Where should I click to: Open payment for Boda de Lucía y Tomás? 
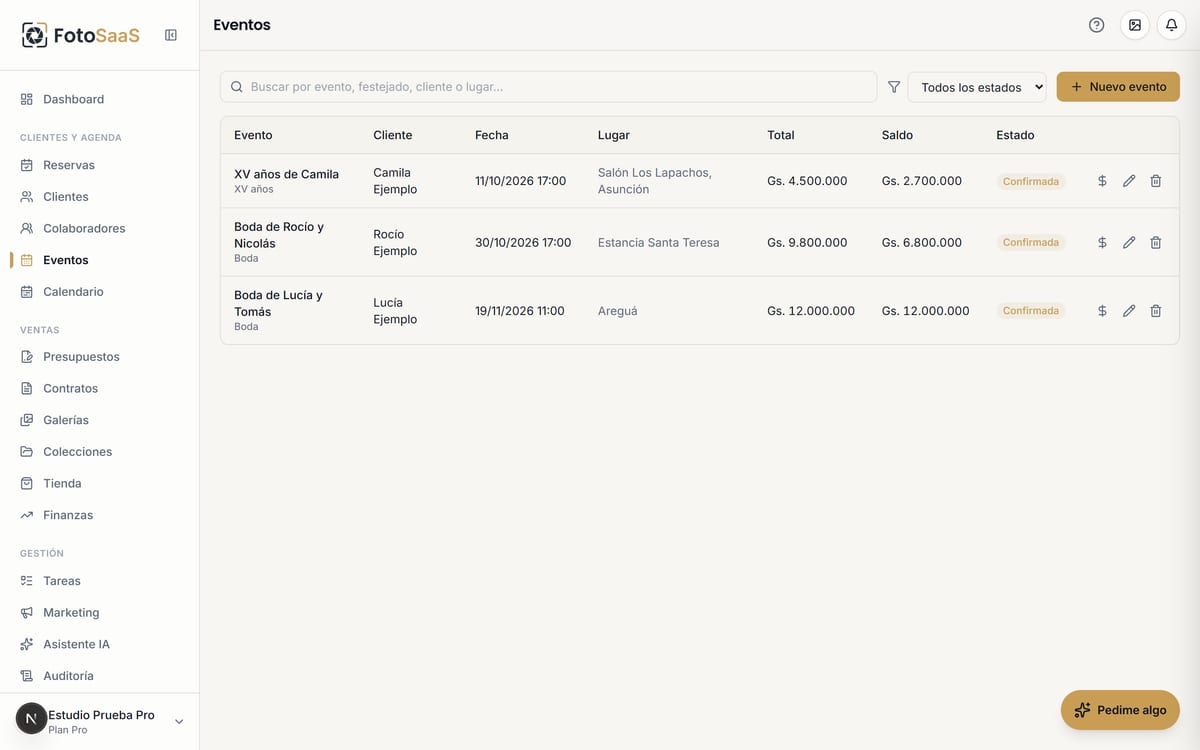point(1102,311)
